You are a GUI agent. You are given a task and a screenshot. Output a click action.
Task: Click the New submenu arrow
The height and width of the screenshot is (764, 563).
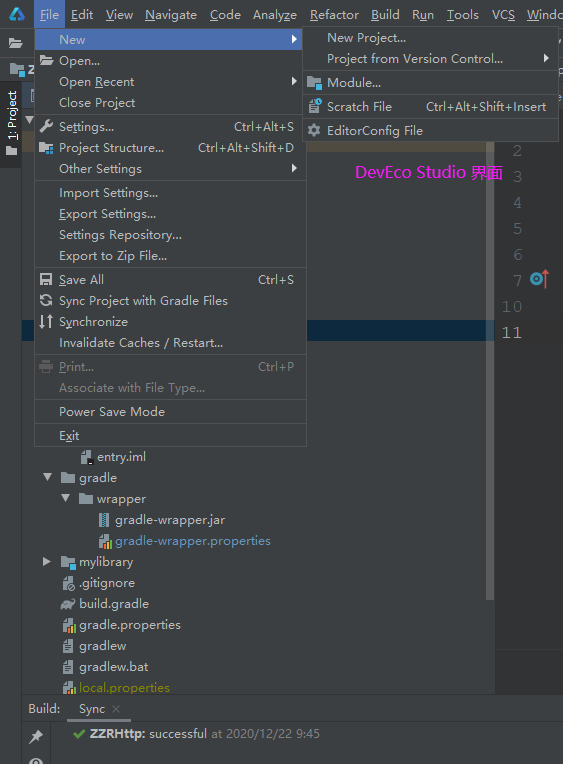click(x=294, y=39)
